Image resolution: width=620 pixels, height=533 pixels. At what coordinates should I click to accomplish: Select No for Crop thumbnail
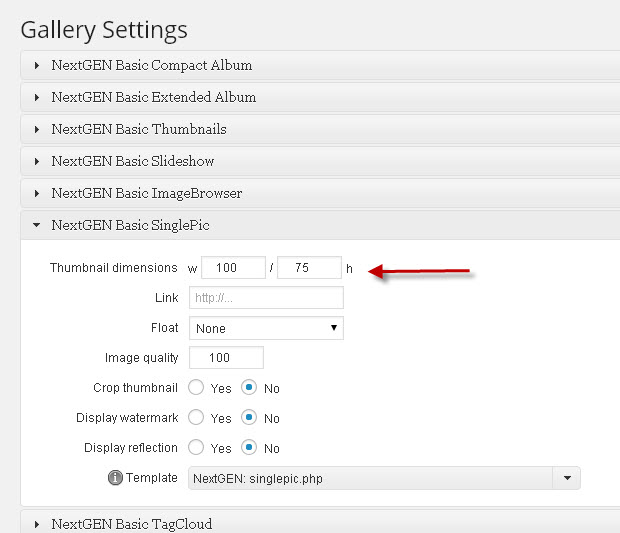(x=249, y=387)
